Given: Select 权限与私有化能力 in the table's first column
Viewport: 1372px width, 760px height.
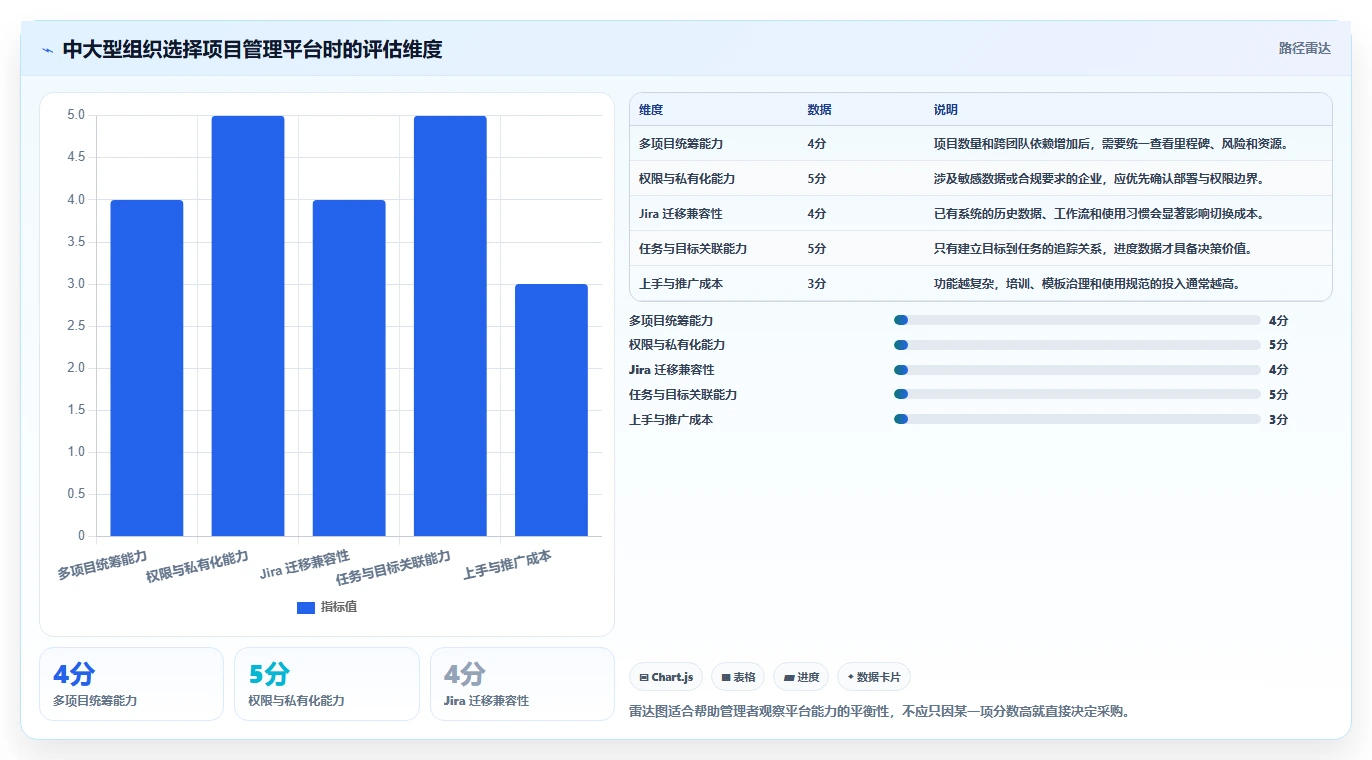Looking at the screenshot, I should tap(687, 179).
